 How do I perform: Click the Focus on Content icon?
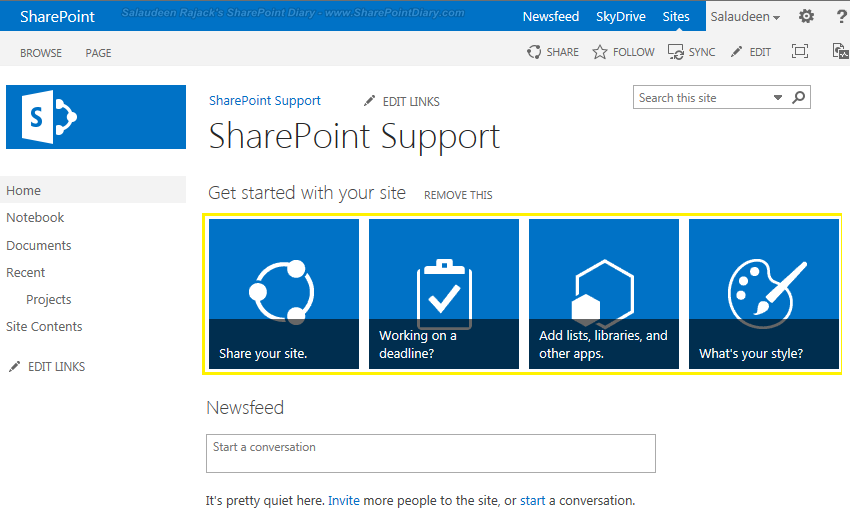click(800, 51)
